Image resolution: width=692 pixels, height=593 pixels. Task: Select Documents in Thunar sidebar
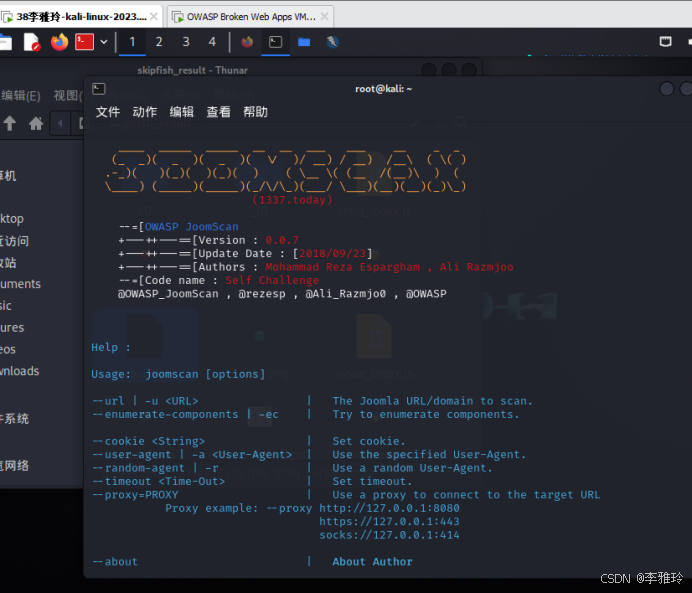(x=20, y=284)
